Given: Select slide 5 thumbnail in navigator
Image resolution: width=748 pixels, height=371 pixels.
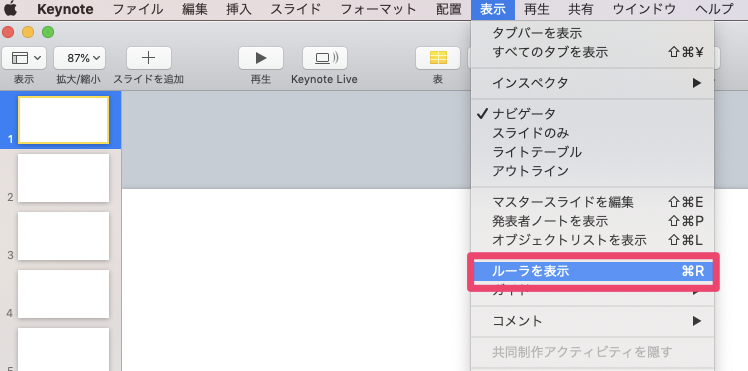Looking at the screenshot, I should [x=63, y=349].
